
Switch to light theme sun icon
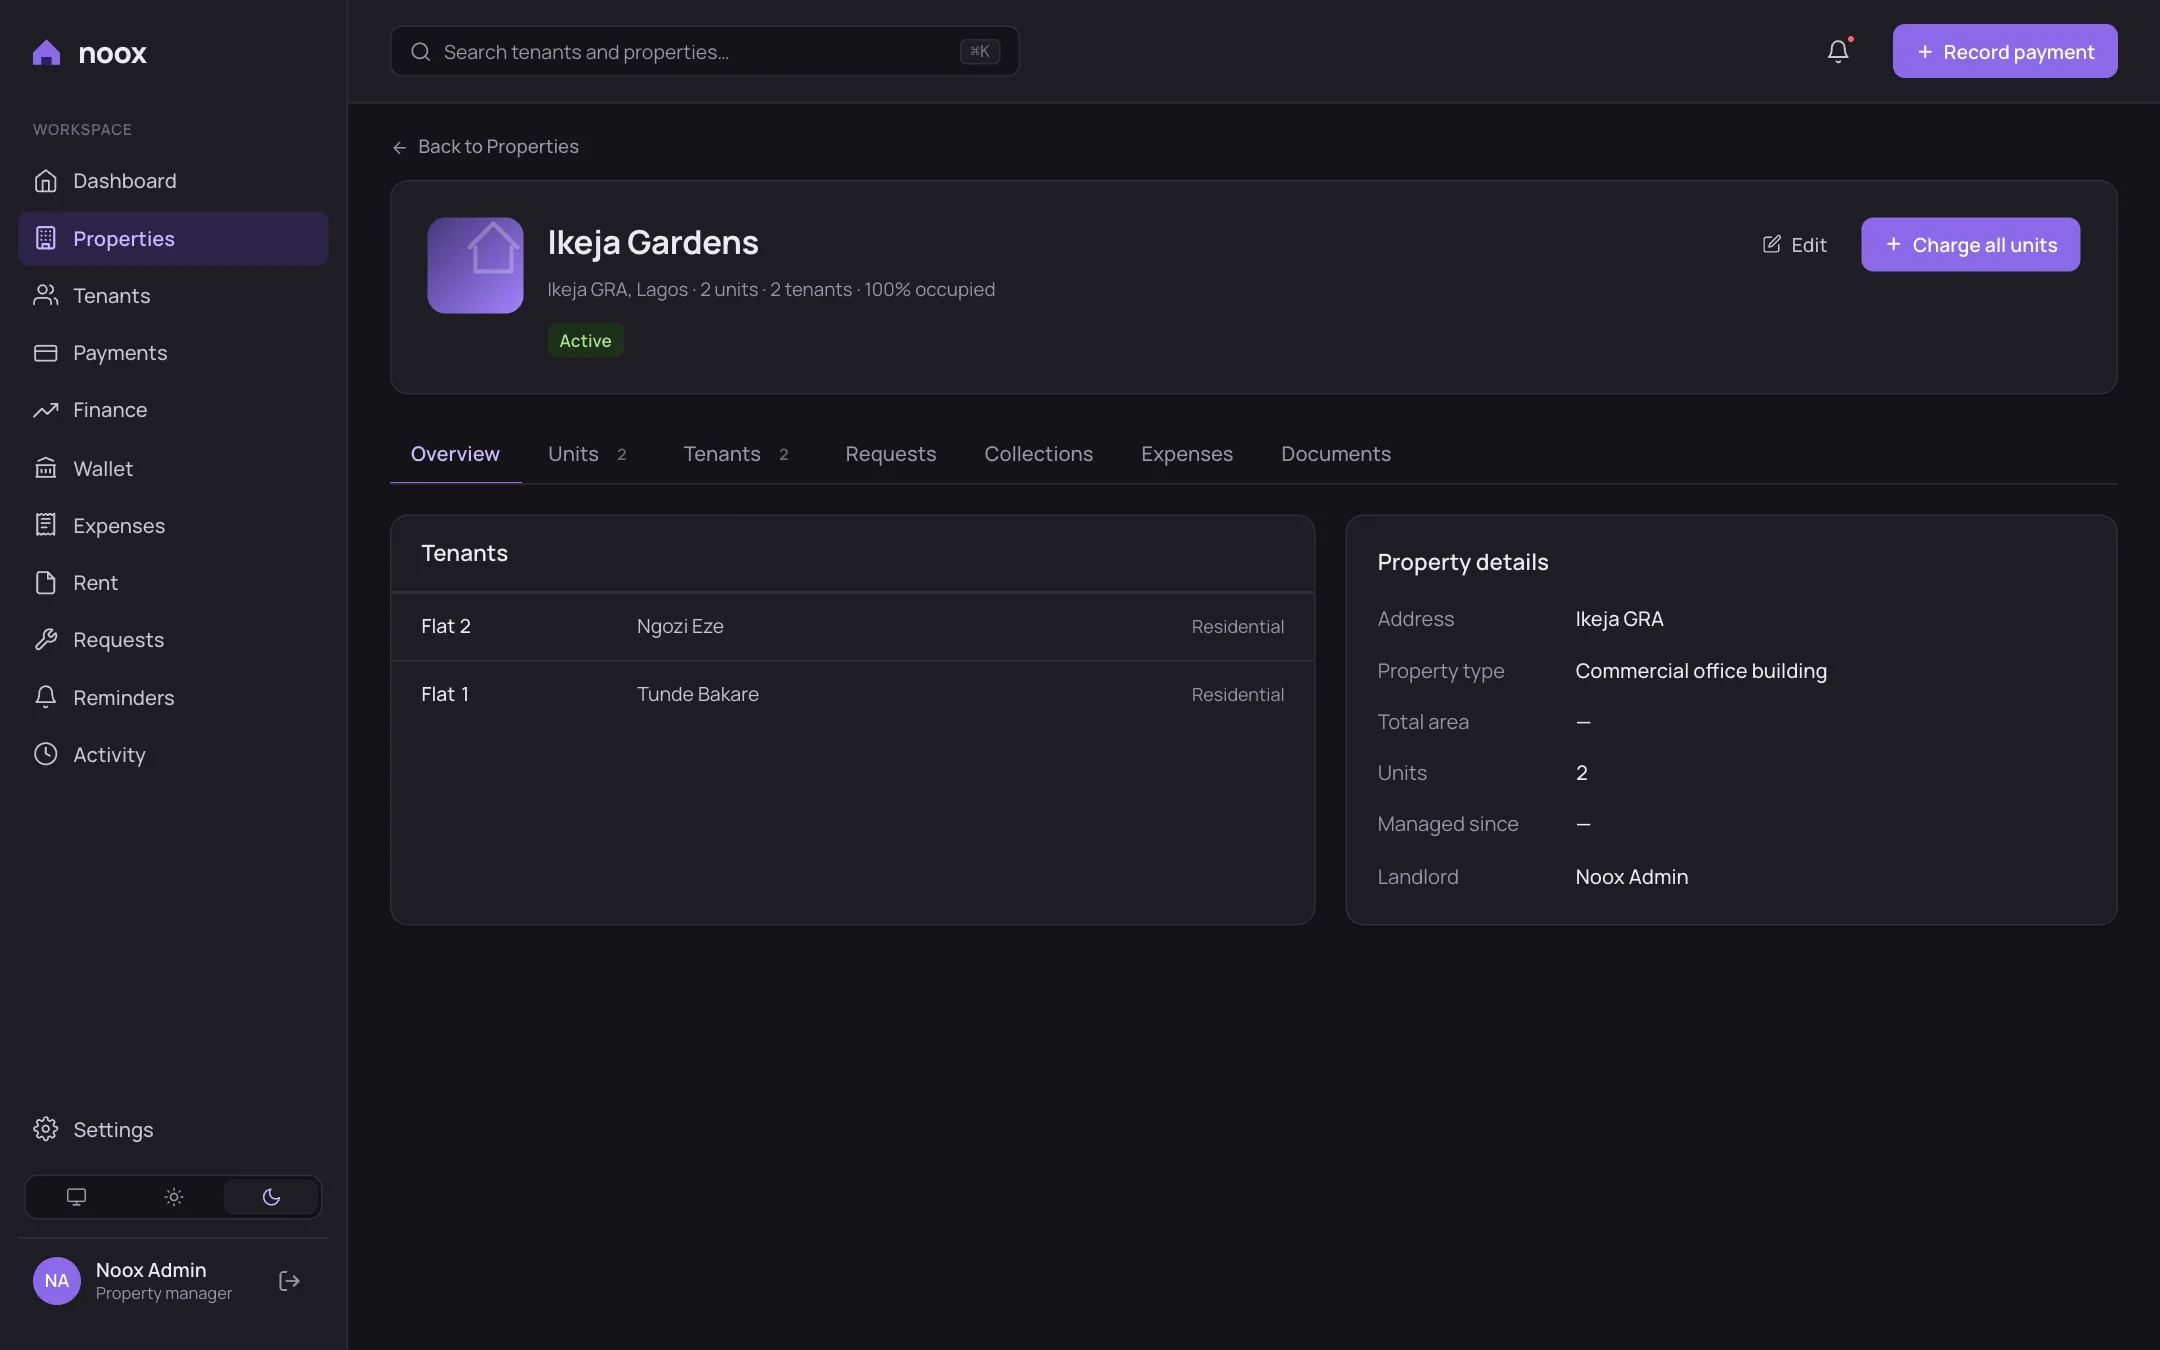tap(174, 1197)
